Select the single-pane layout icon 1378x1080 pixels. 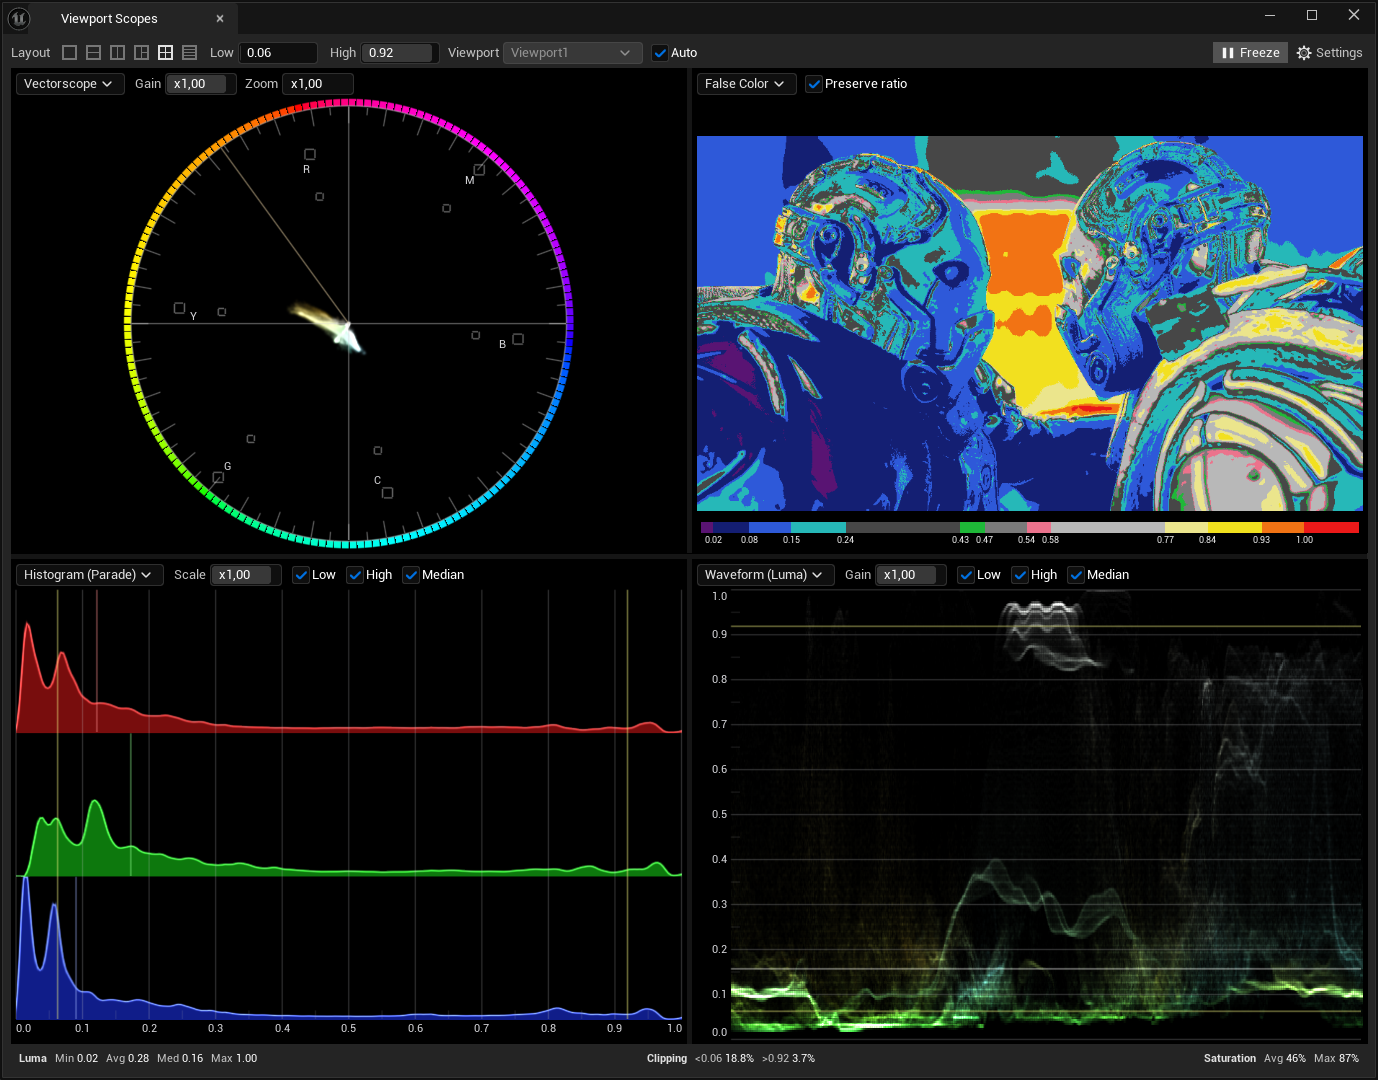click(69, 53)
